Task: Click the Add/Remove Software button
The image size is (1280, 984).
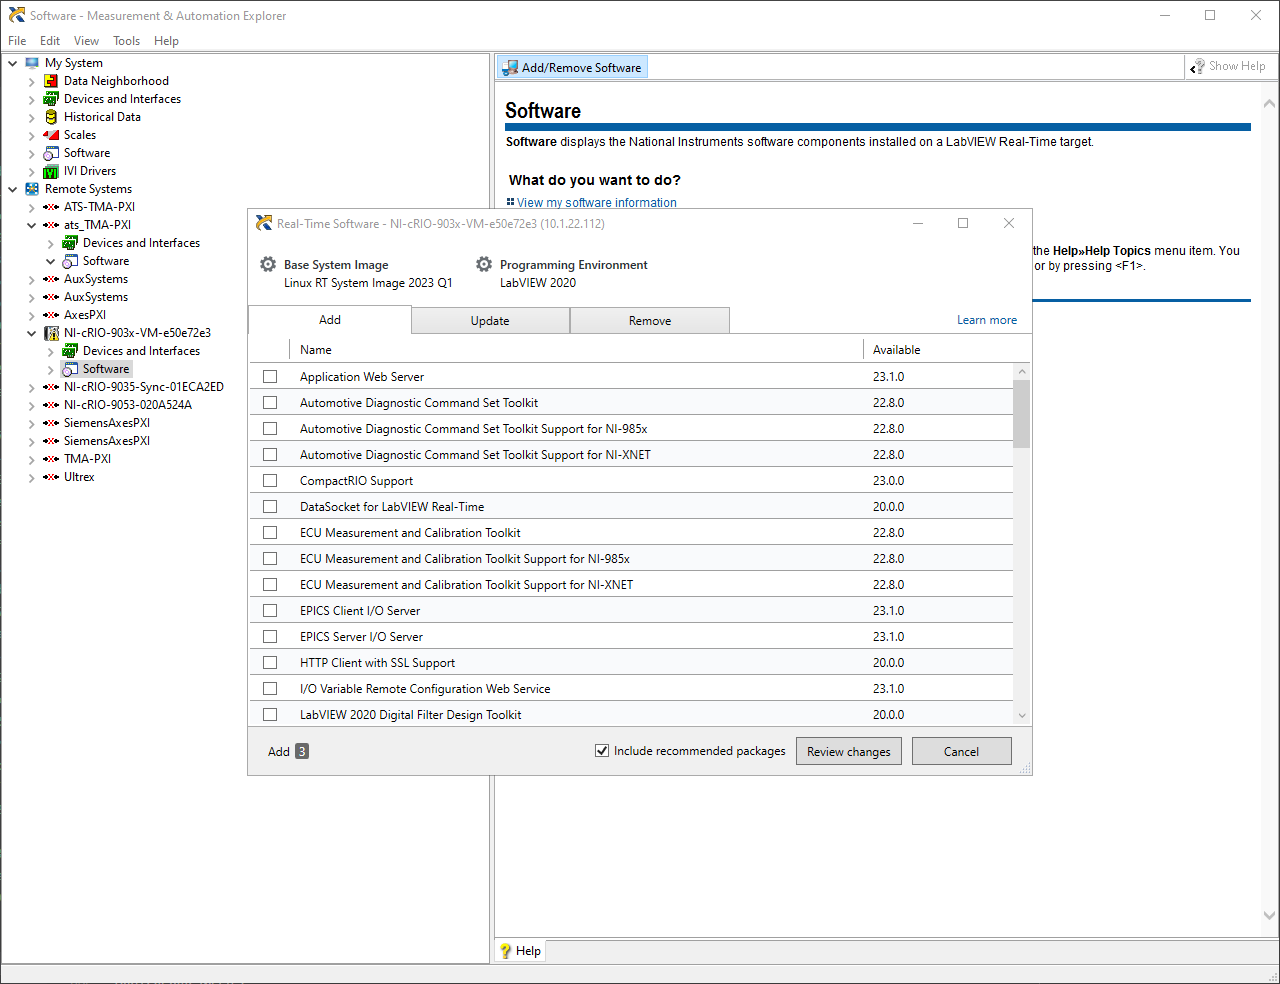Action: point(573,67)
